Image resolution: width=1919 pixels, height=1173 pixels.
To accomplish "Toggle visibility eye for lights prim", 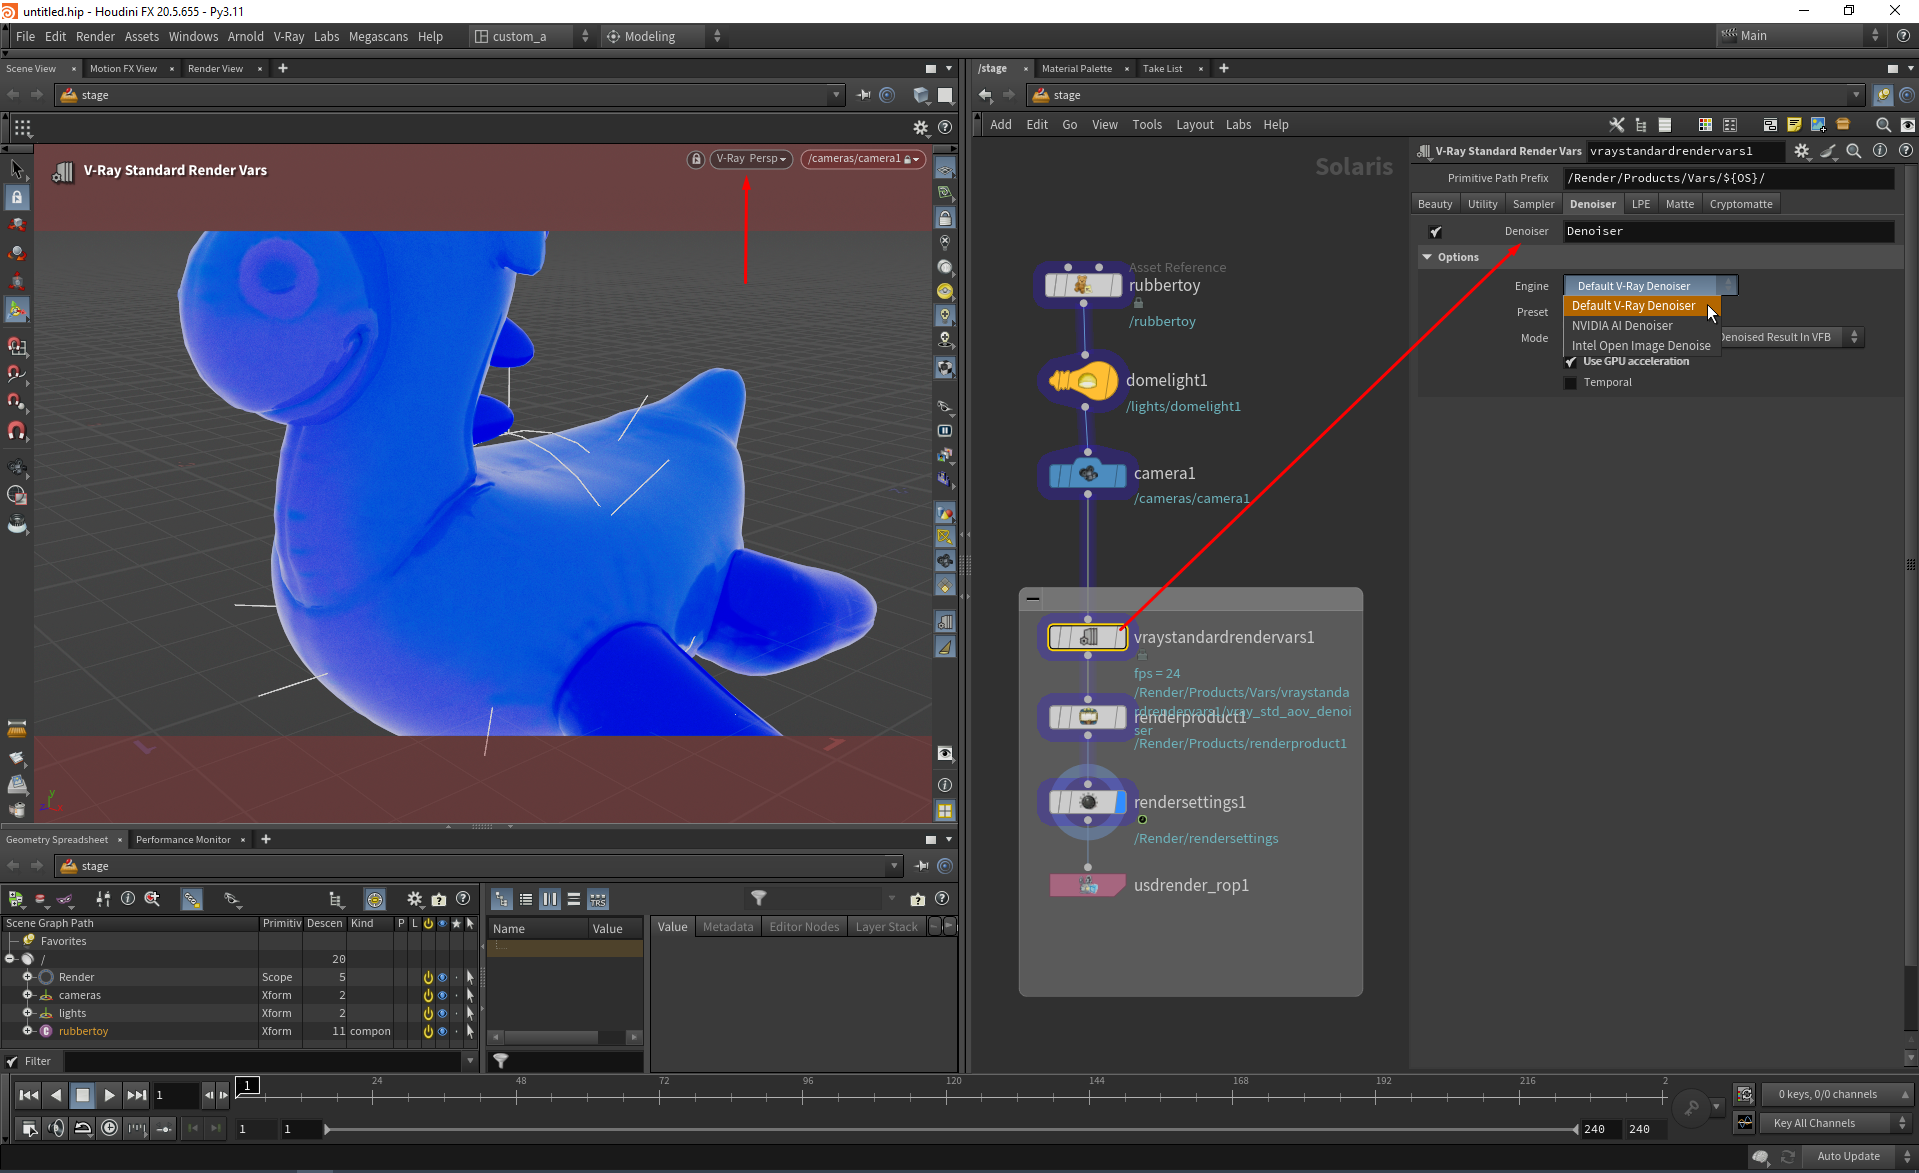I will 442,1014.
